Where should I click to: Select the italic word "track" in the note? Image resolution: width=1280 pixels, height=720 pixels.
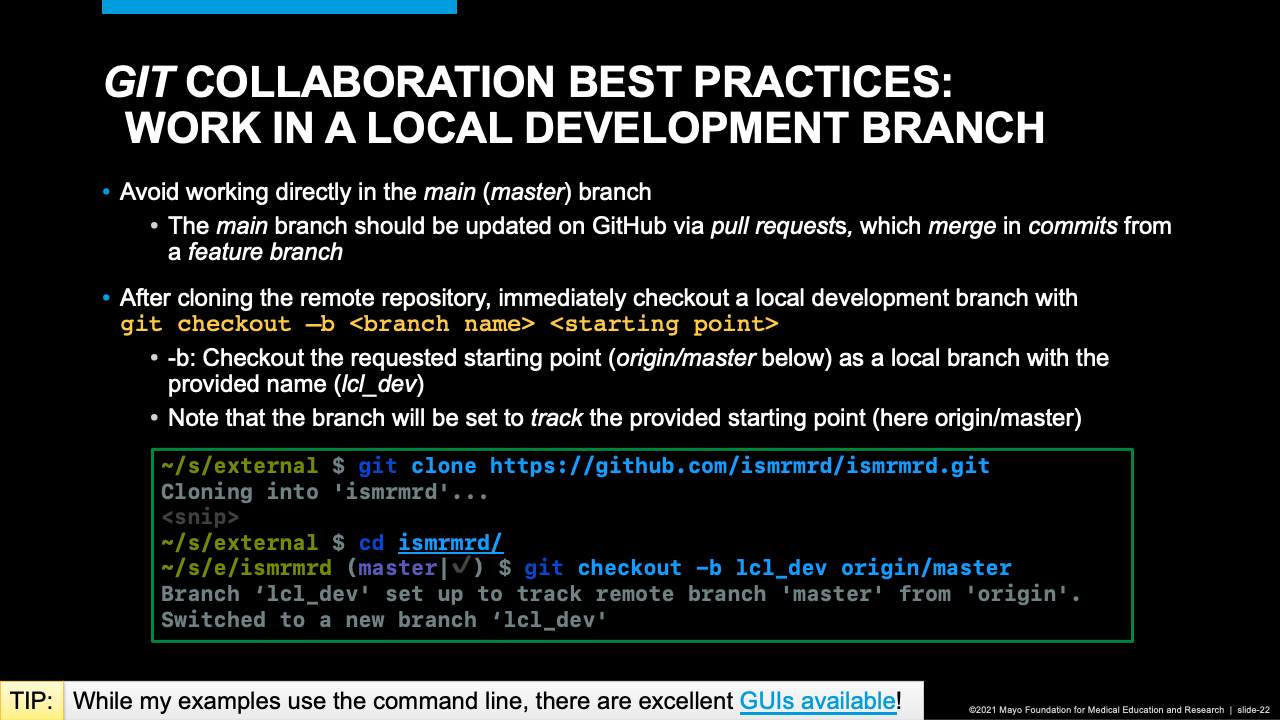pyautogui.click(x=557, y=418)
